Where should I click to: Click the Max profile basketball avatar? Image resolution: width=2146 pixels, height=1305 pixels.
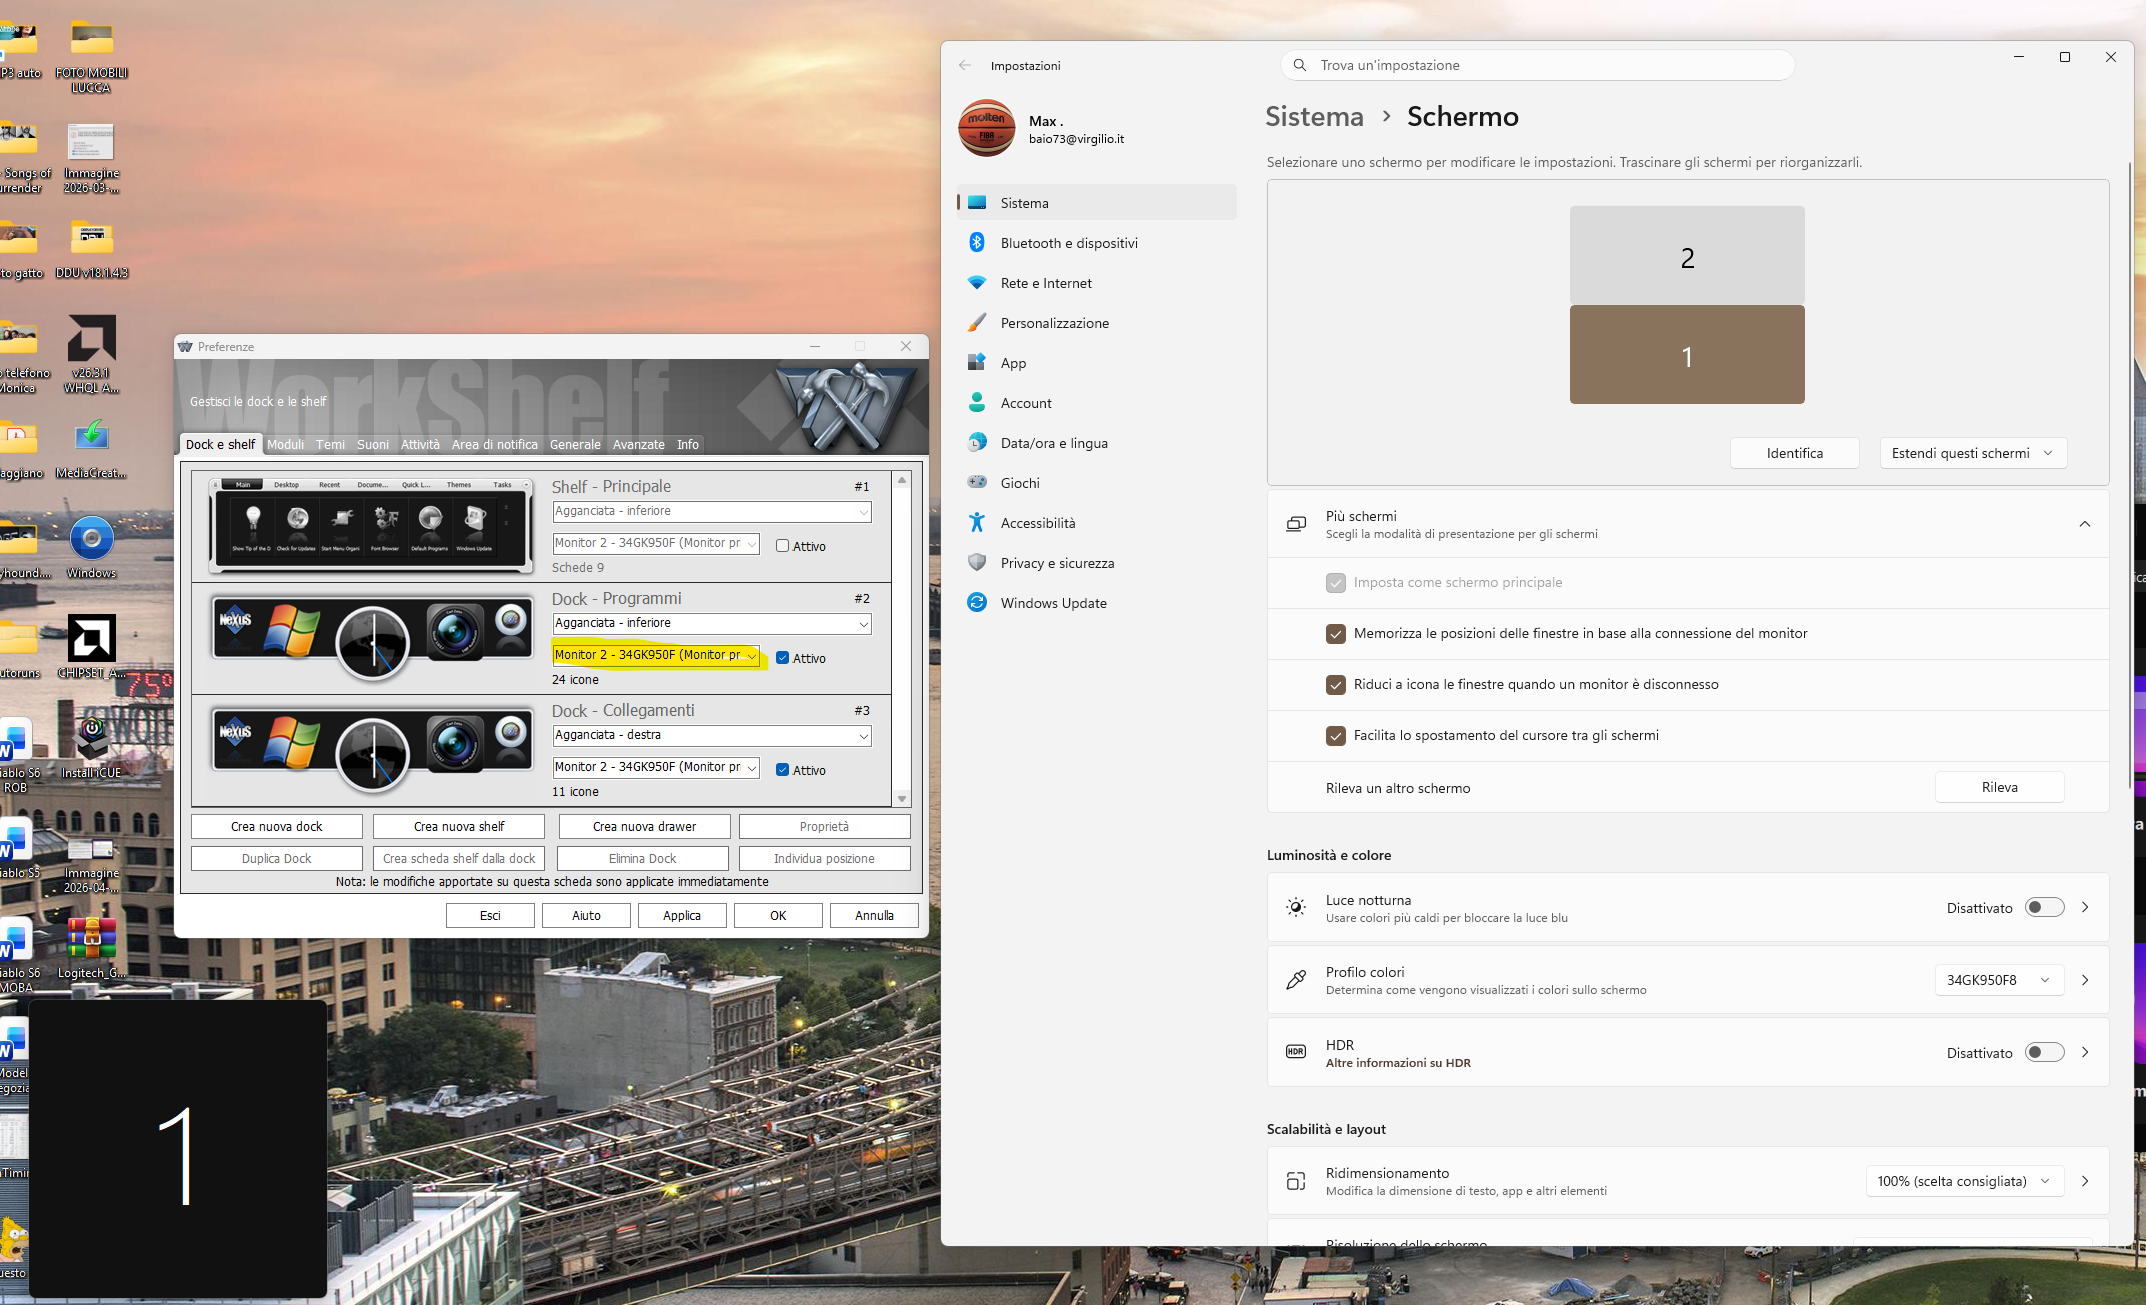pos(987,128)
